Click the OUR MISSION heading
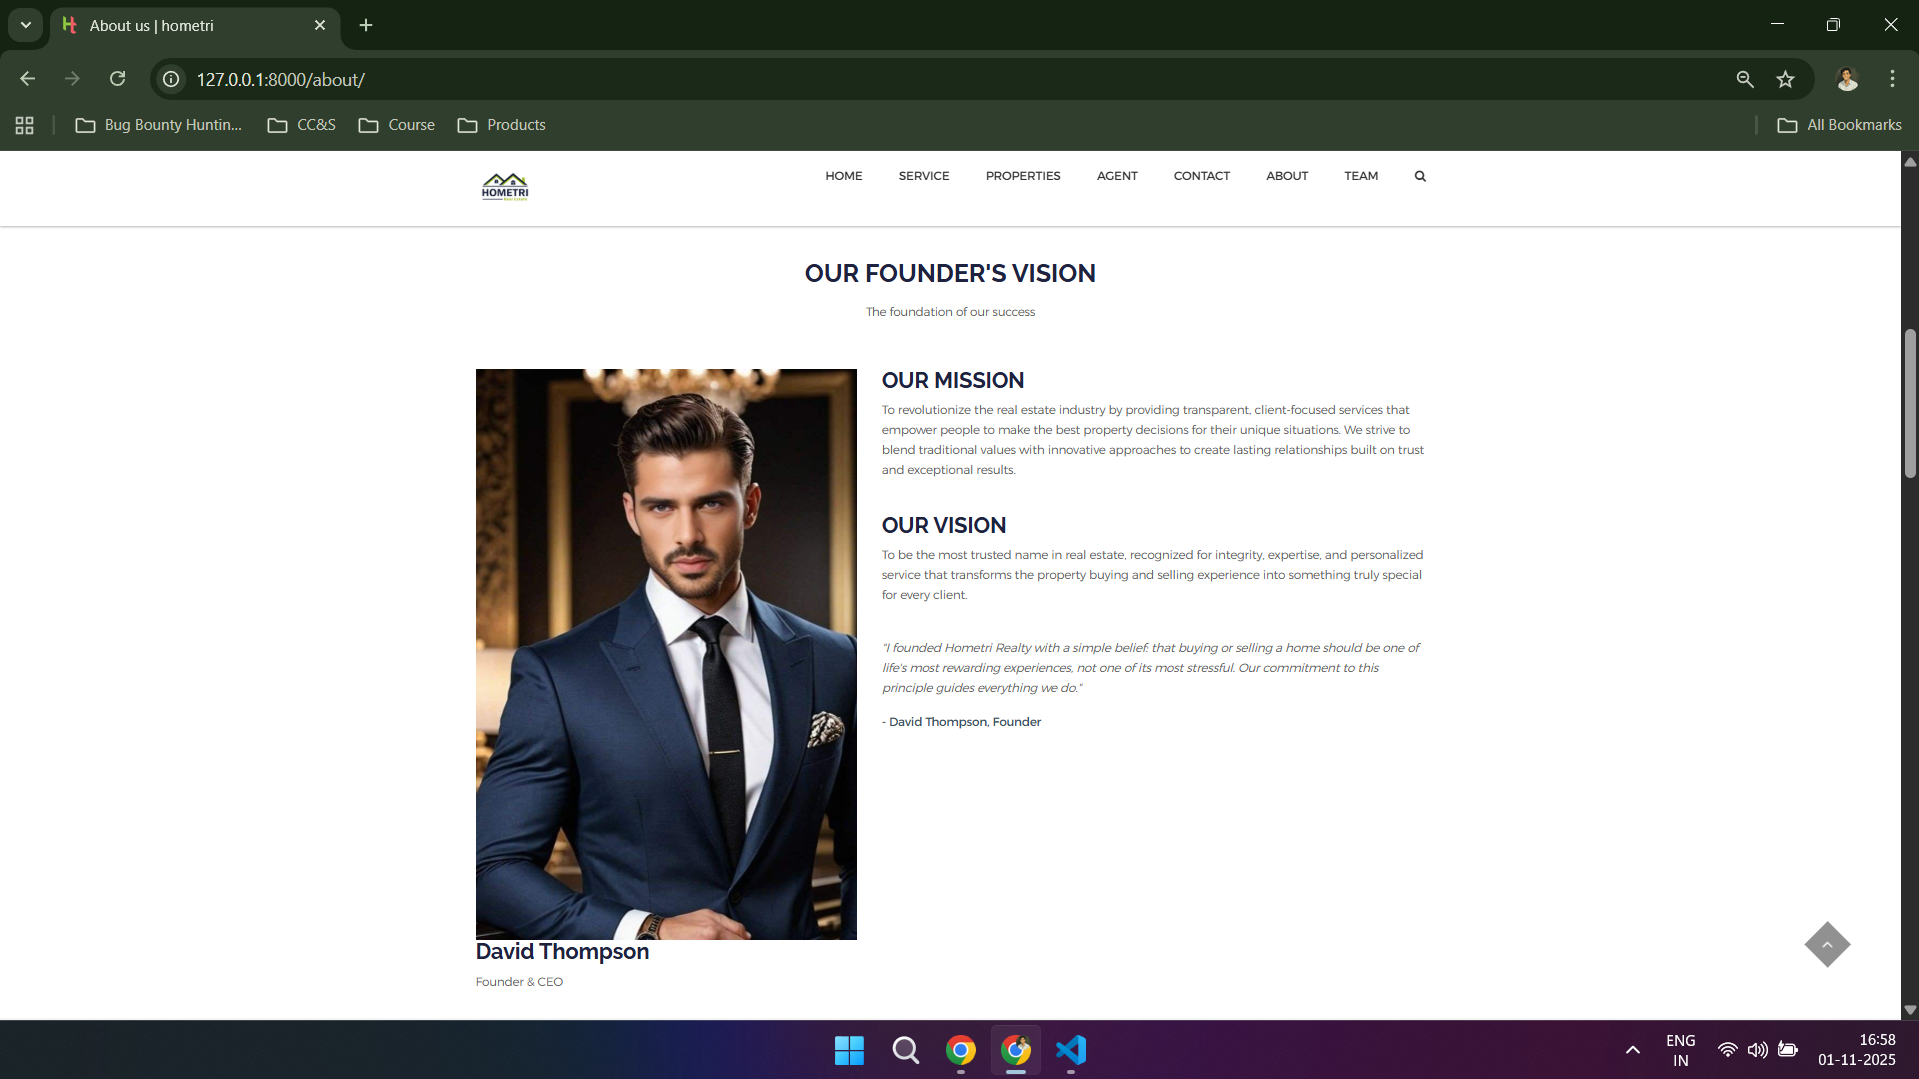 [x=952, y=380]
